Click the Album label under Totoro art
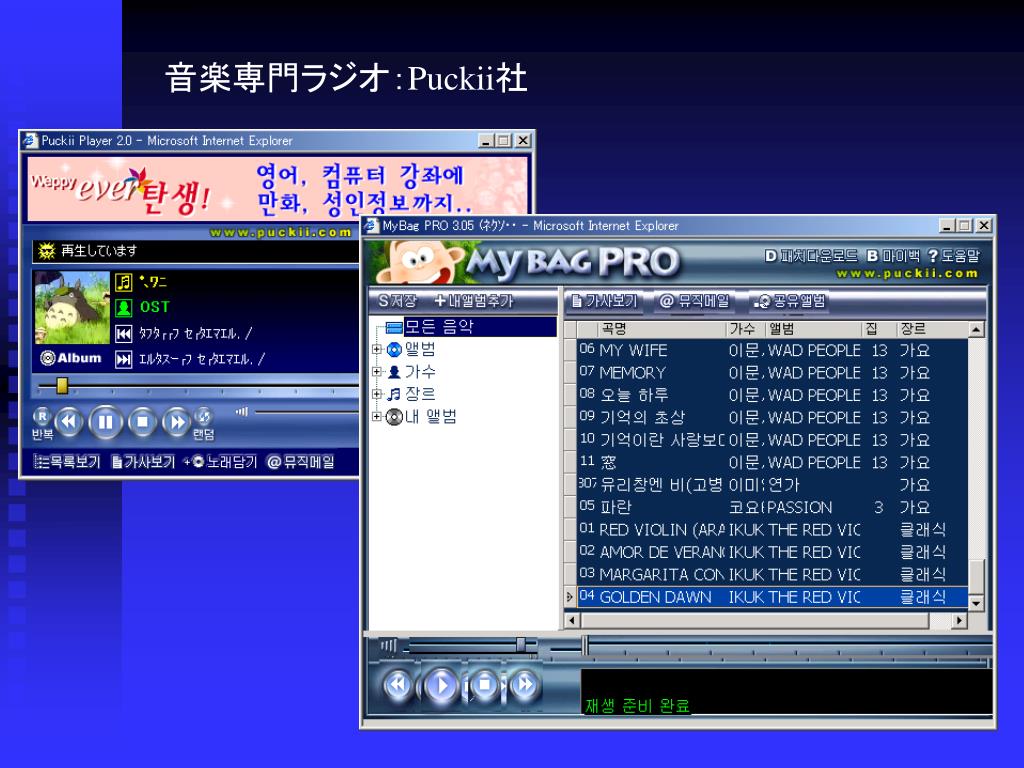1024x768 pixels. click(72, 358)
